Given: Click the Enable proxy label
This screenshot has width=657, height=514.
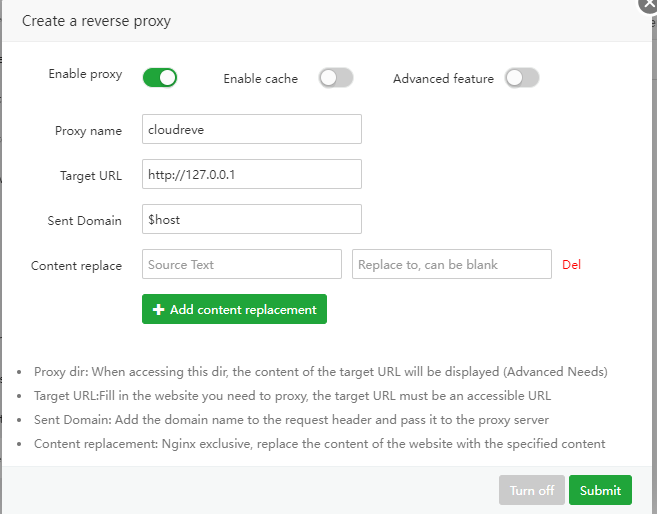Looking at the screenshot, I should (x=85, y=74).
